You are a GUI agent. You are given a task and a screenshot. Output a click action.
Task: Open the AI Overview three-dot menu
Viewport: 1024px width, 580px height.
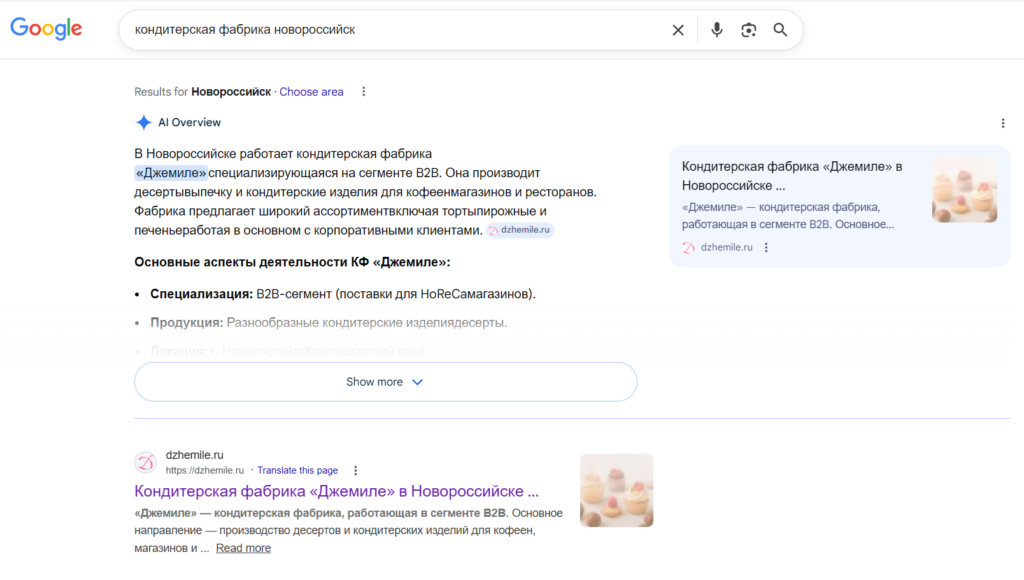pyautogui.click(x=1002, y=123)
